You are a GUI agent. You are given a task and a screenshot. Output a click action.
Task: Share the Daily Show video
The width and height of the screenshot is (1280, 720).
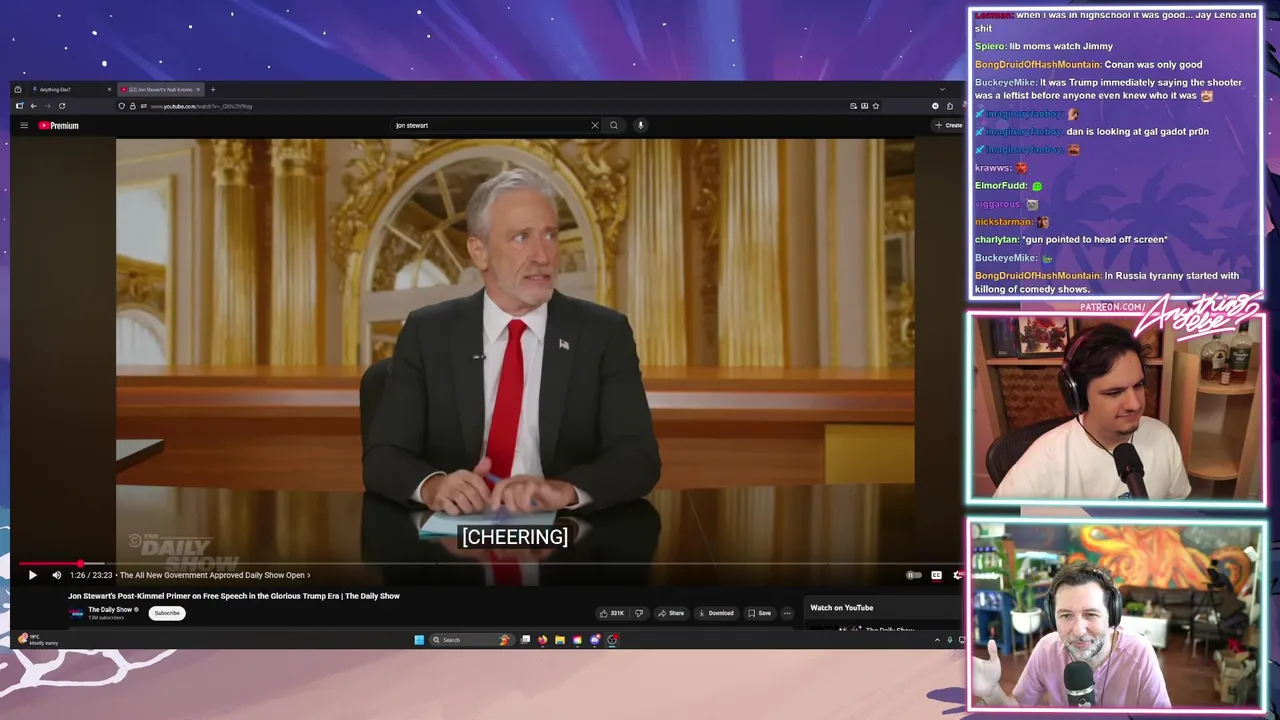[x=671, y=613]
